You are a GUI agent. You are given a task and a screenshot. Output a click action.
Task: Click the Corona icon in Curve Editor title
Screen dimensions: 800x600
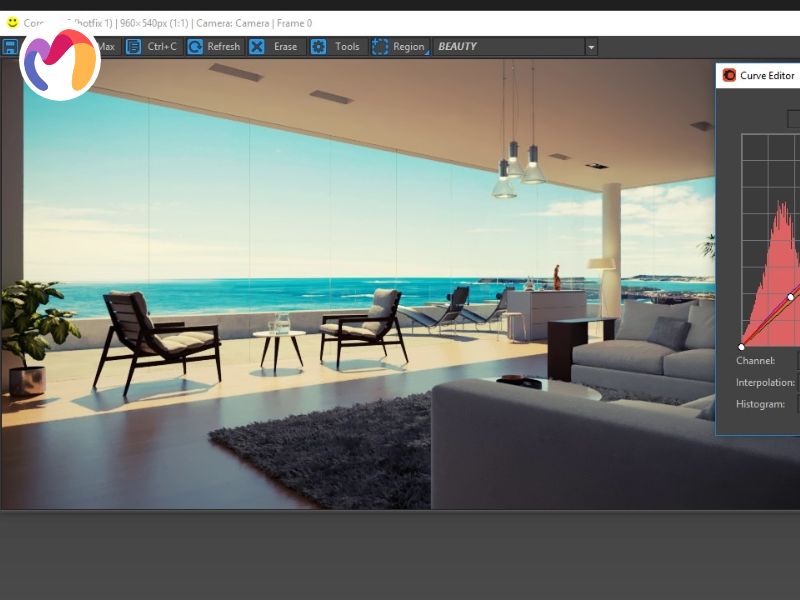[x=729, y=75]
